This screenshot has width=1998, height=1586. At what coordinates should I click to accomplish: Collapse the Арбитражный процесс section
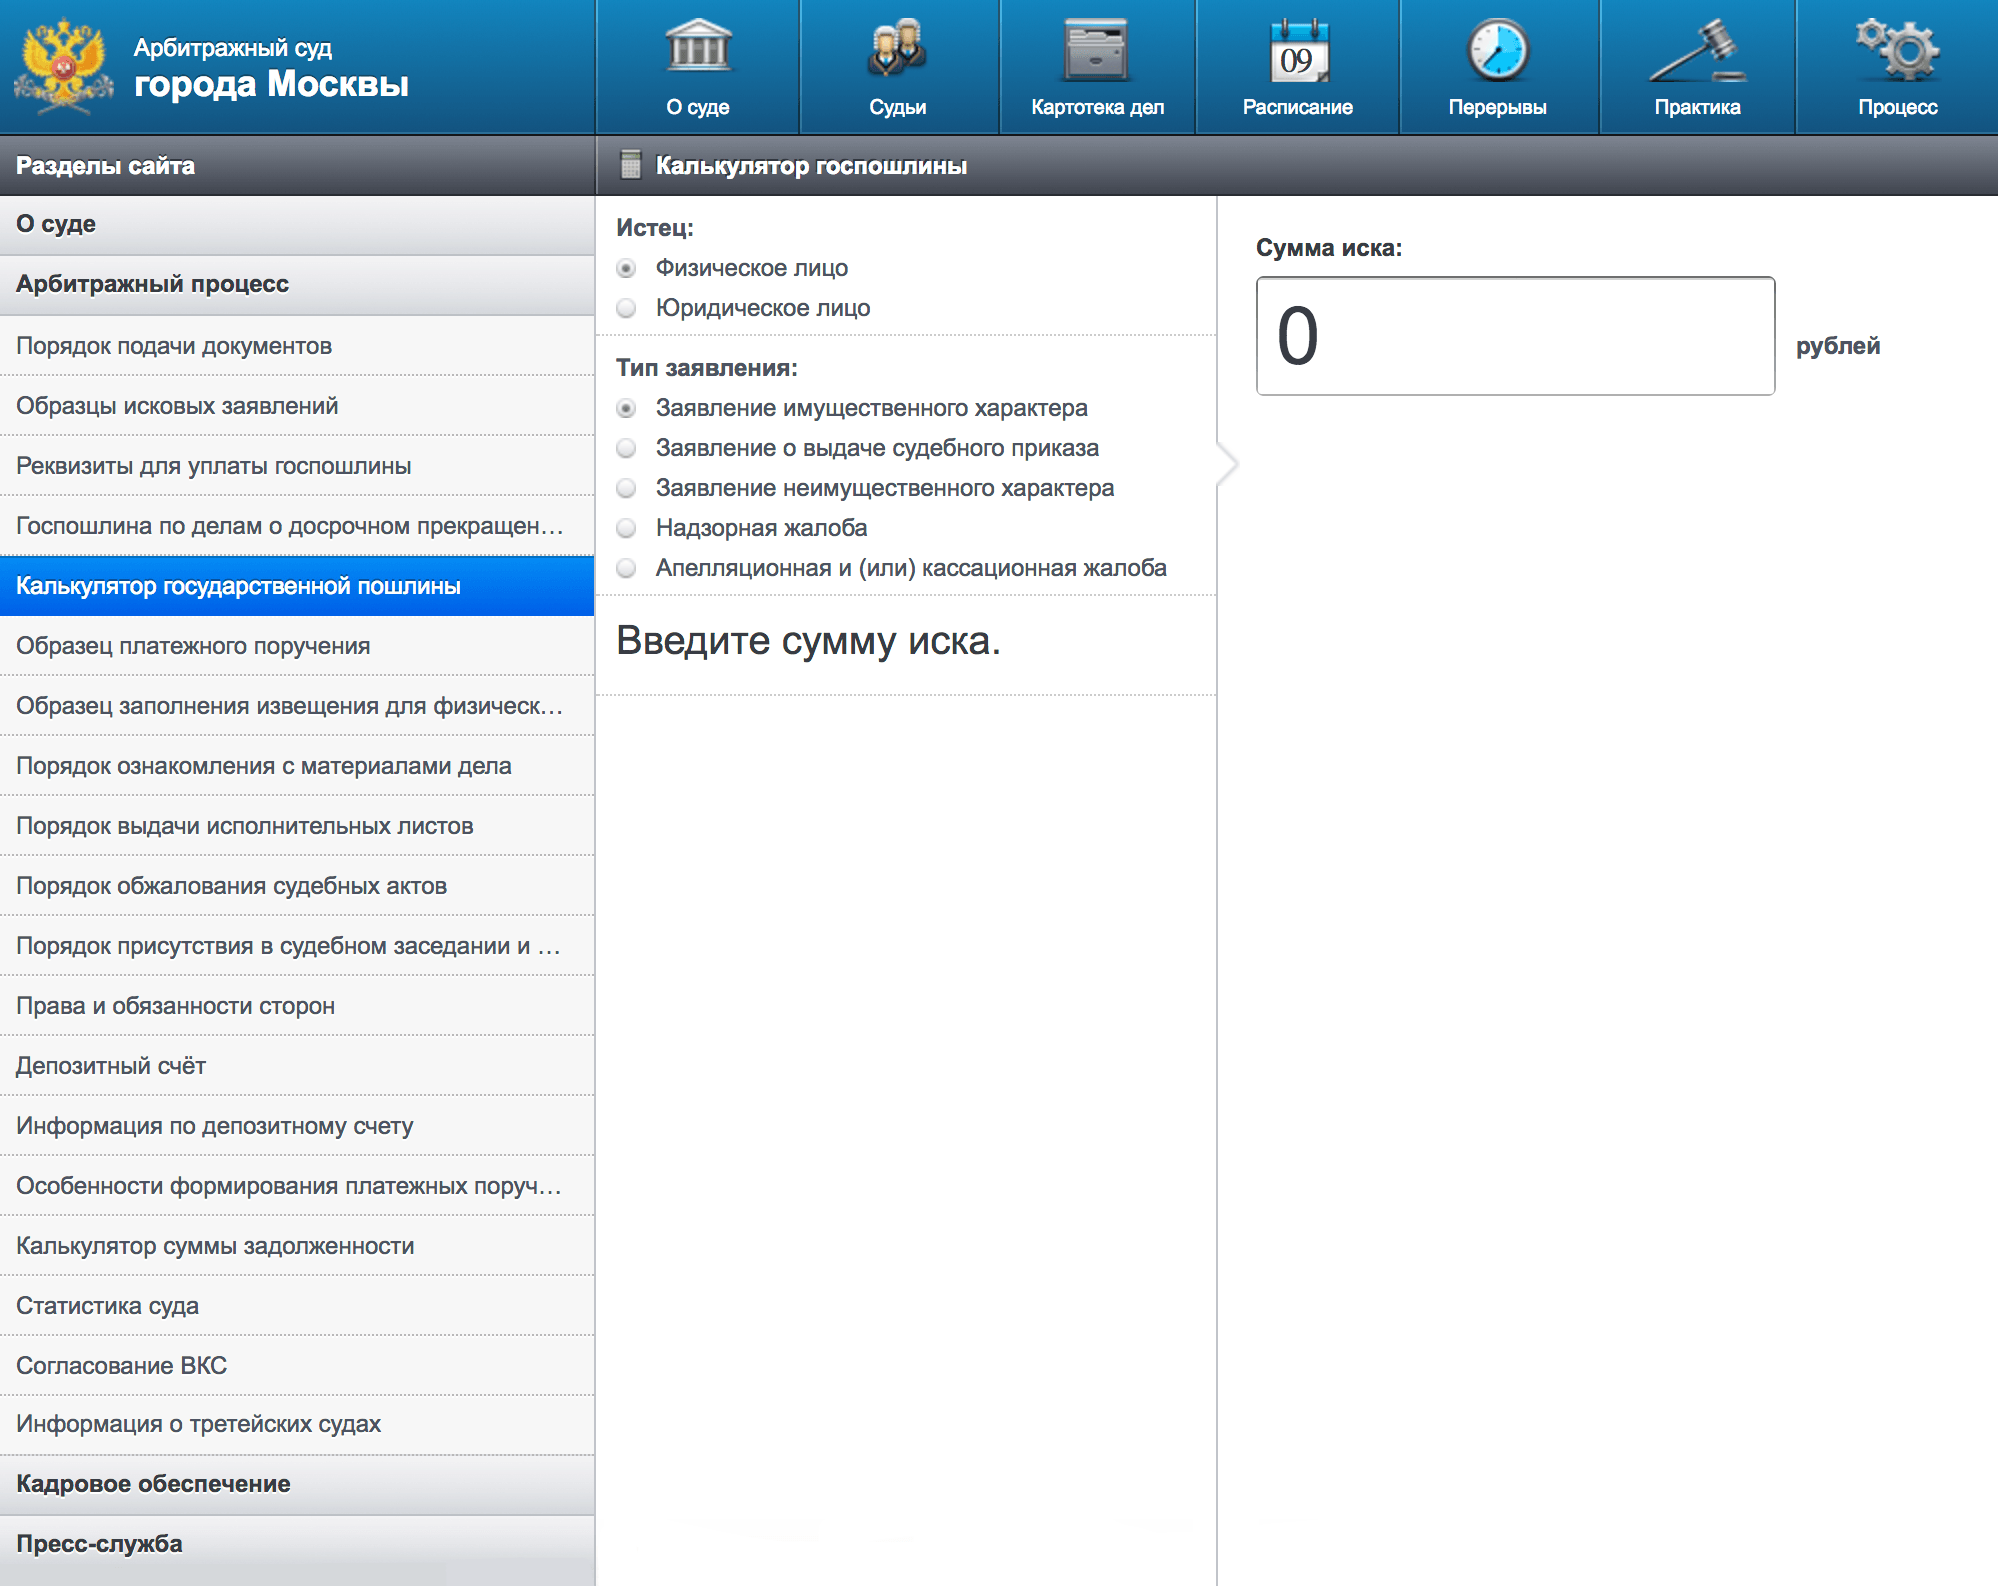(x=297, y=284)
